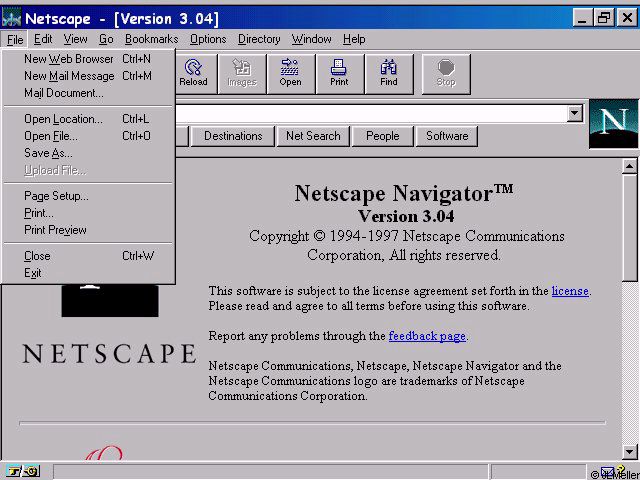Open the File menu
Screen dimensions: 640x480
(x=15, y=40)
